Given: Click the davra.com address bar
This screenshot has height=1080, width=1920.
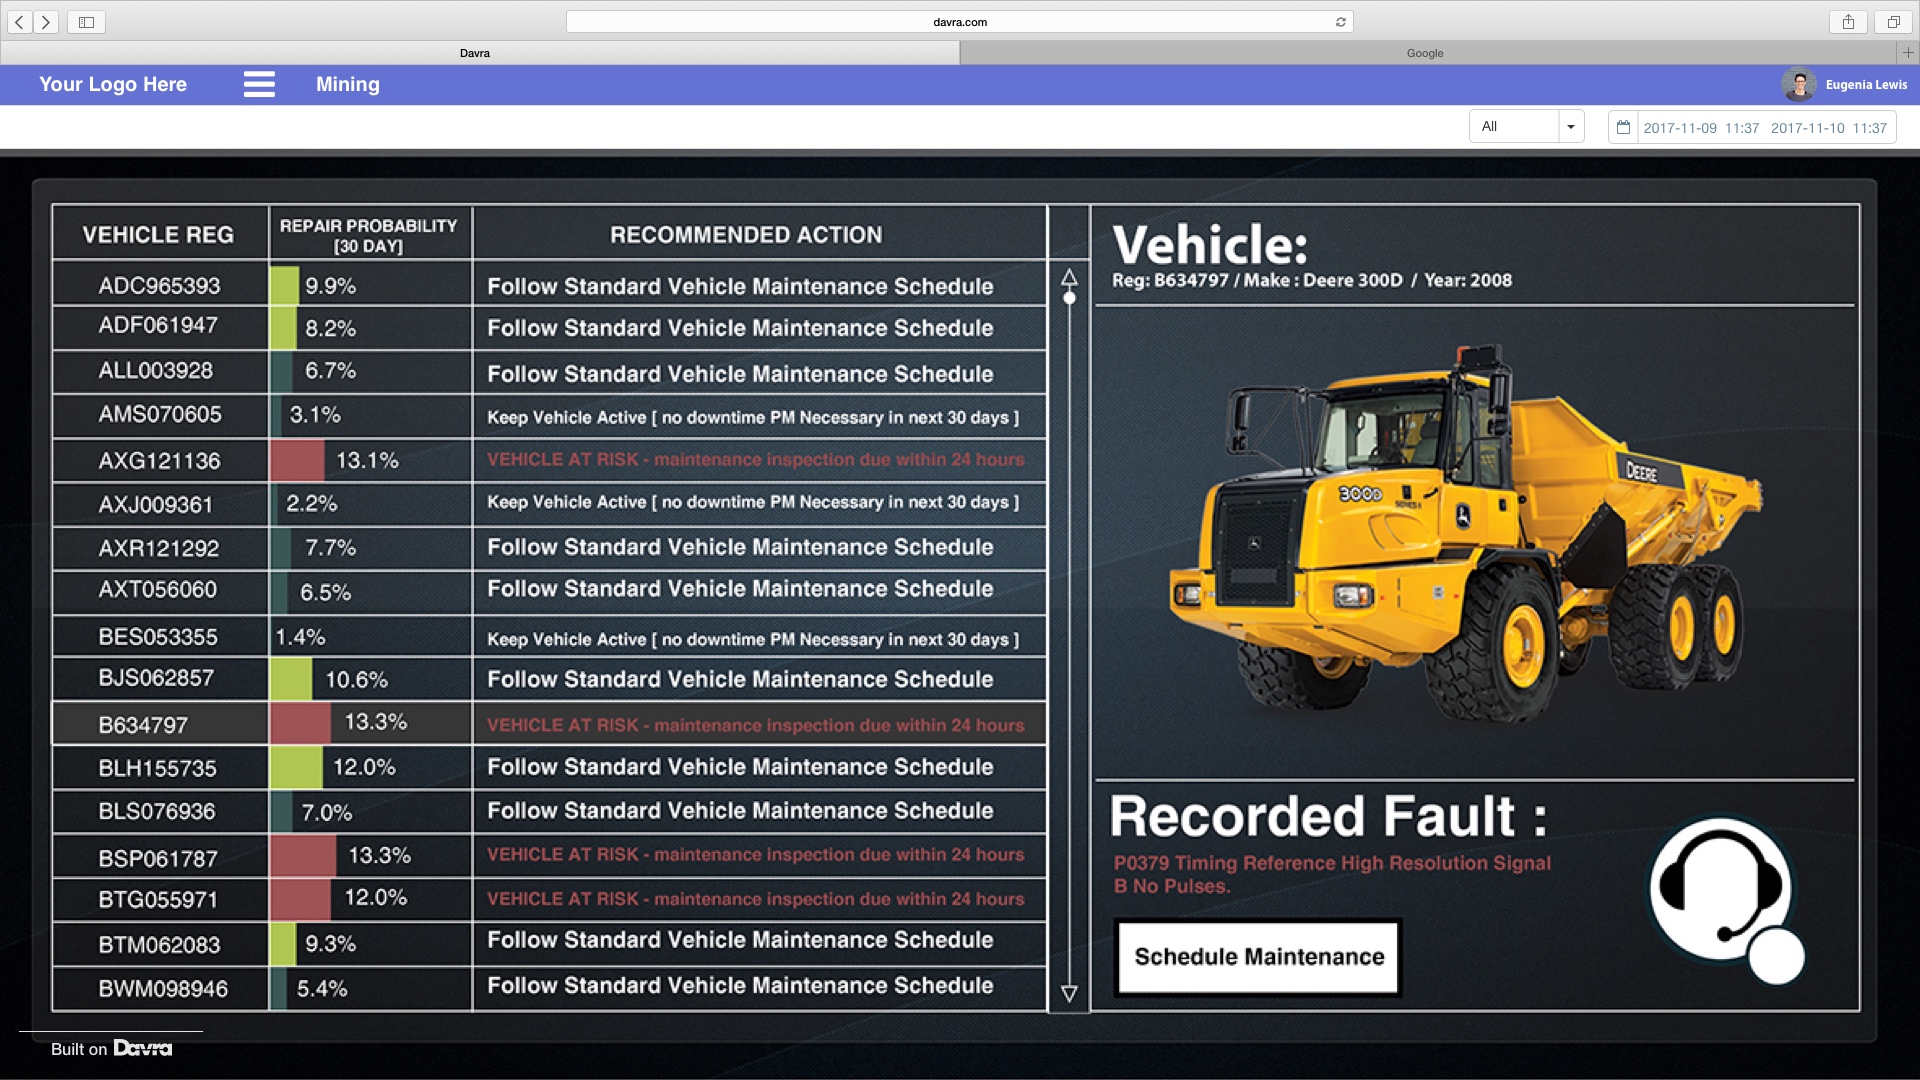Looking at the screenshot, I should pyautogui.click(x=959, y=22).
